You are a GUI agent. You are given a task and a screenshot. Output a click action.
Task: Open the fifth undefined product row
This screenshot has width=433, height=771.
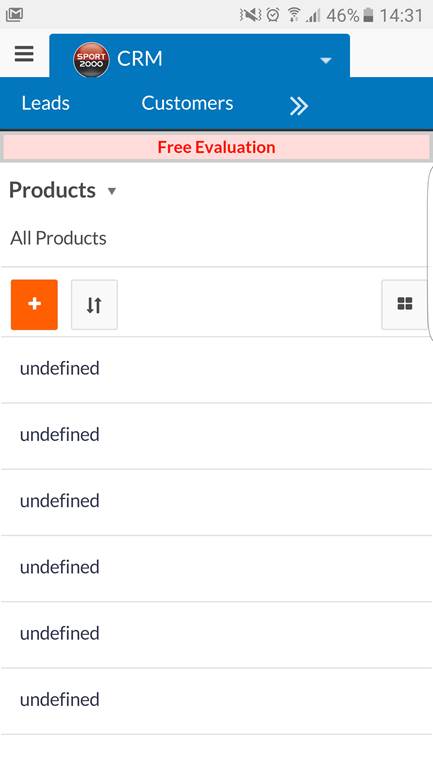pos(216,635)
